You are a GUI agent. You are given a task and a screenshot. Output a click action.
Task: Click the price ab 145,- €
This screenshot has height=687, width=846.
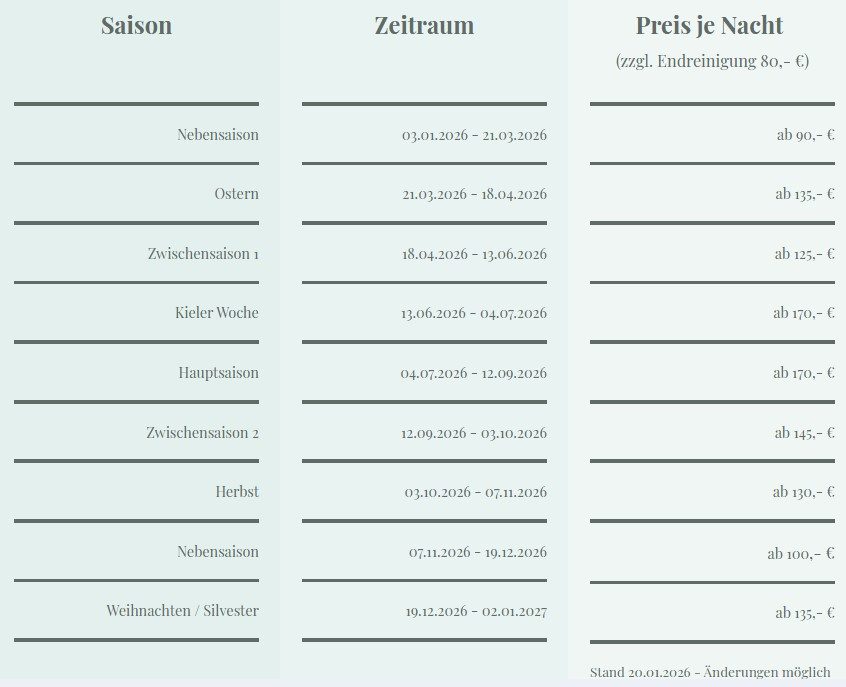tap(804, 433)
